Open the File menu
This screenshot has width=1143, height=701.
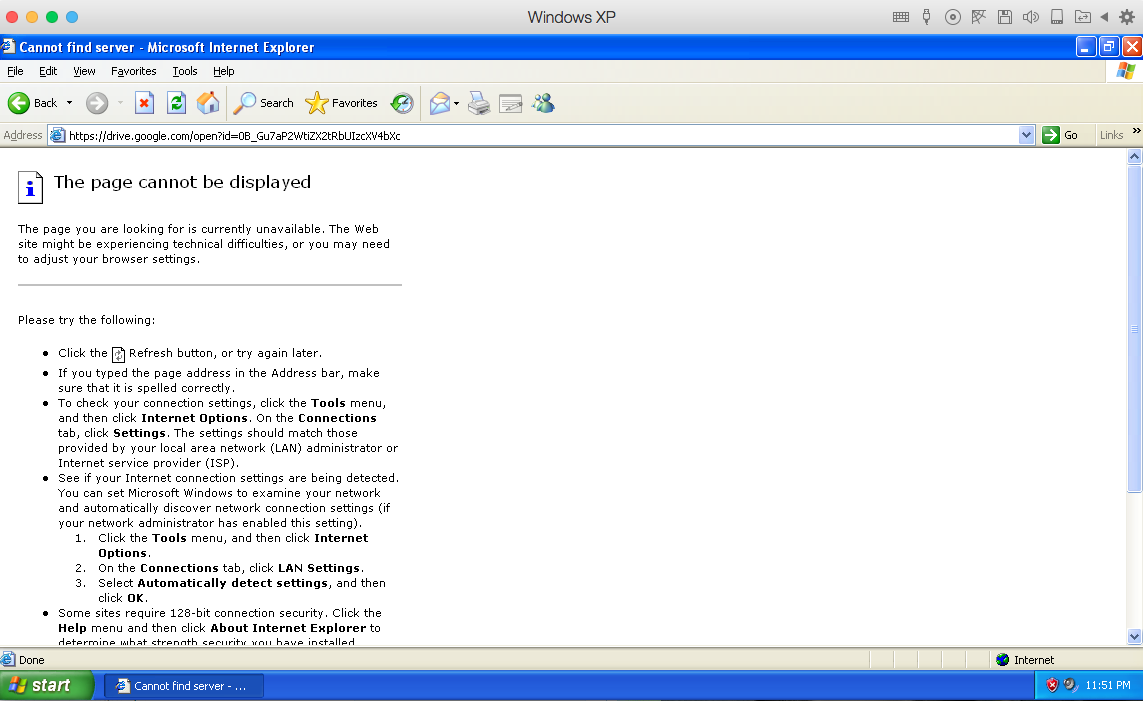(x=15, y=71)
